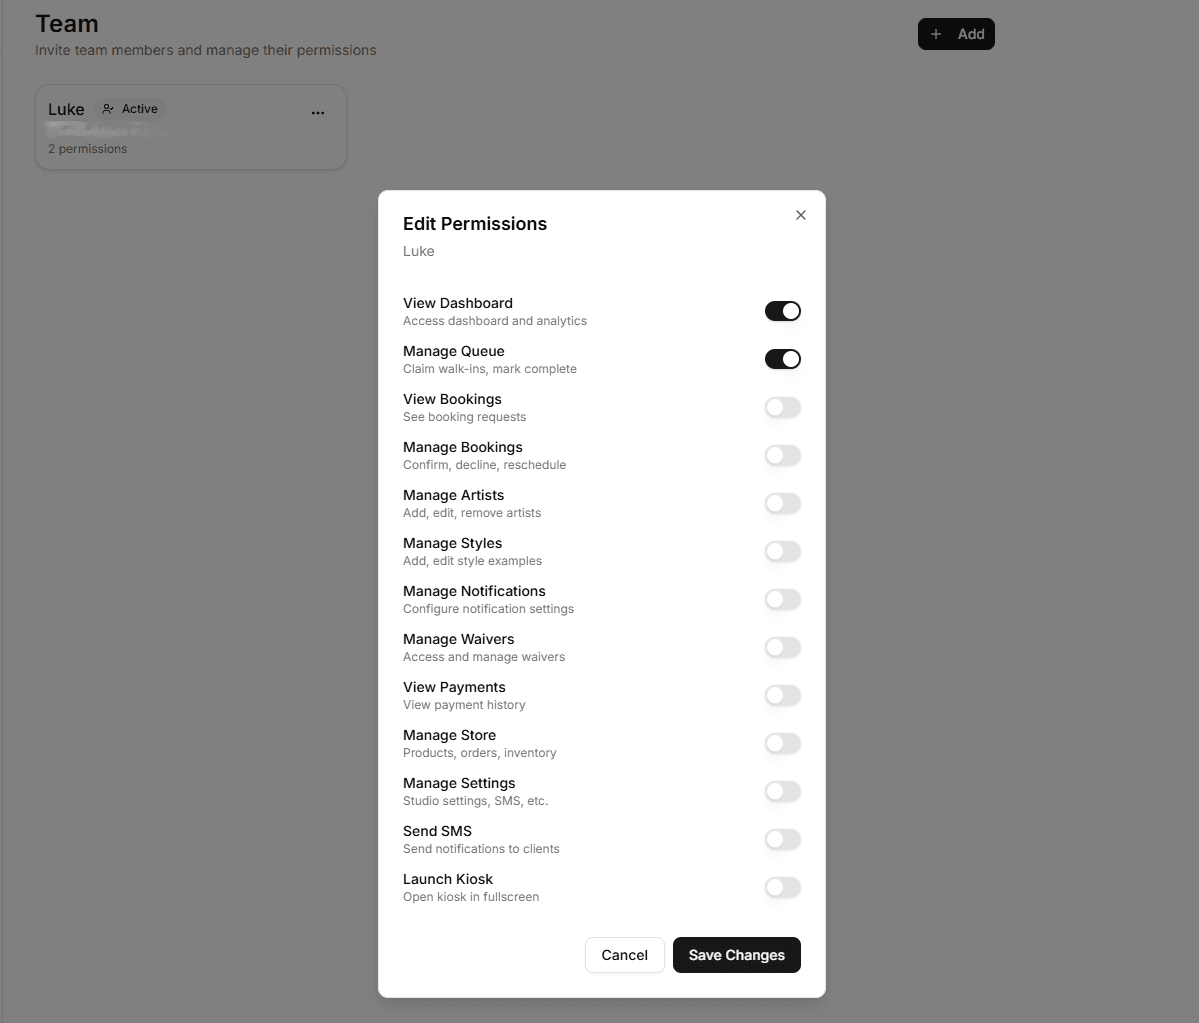The height and width of the screenshot is (1023, 1199).
Task: Enable the View Bookings permission
Action: [x=783, y=407]
